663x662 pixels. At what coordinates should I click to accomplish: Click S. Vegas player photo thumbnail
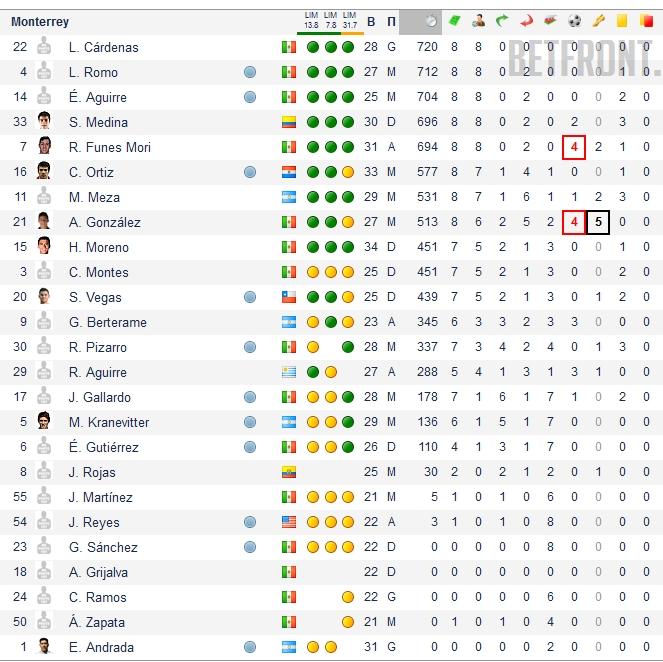point(44,297)
